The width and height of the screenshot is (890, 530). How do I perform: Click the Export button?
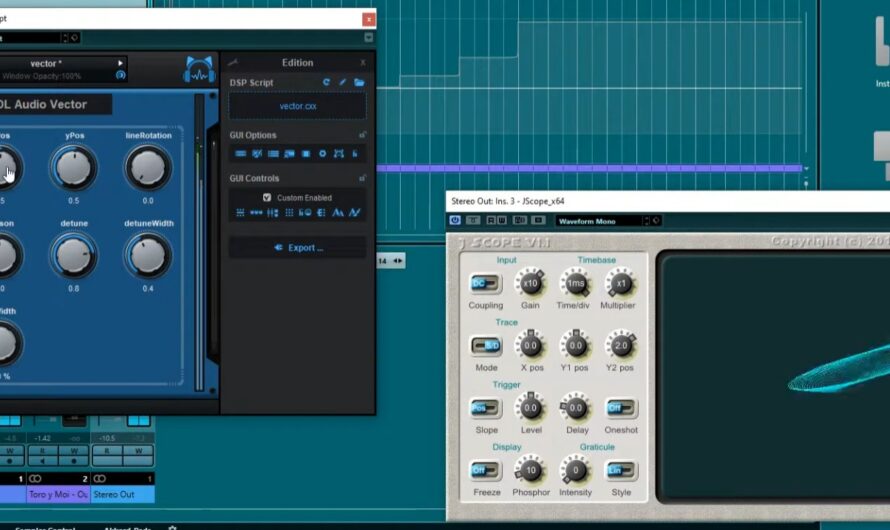click(x=297, y=248)
